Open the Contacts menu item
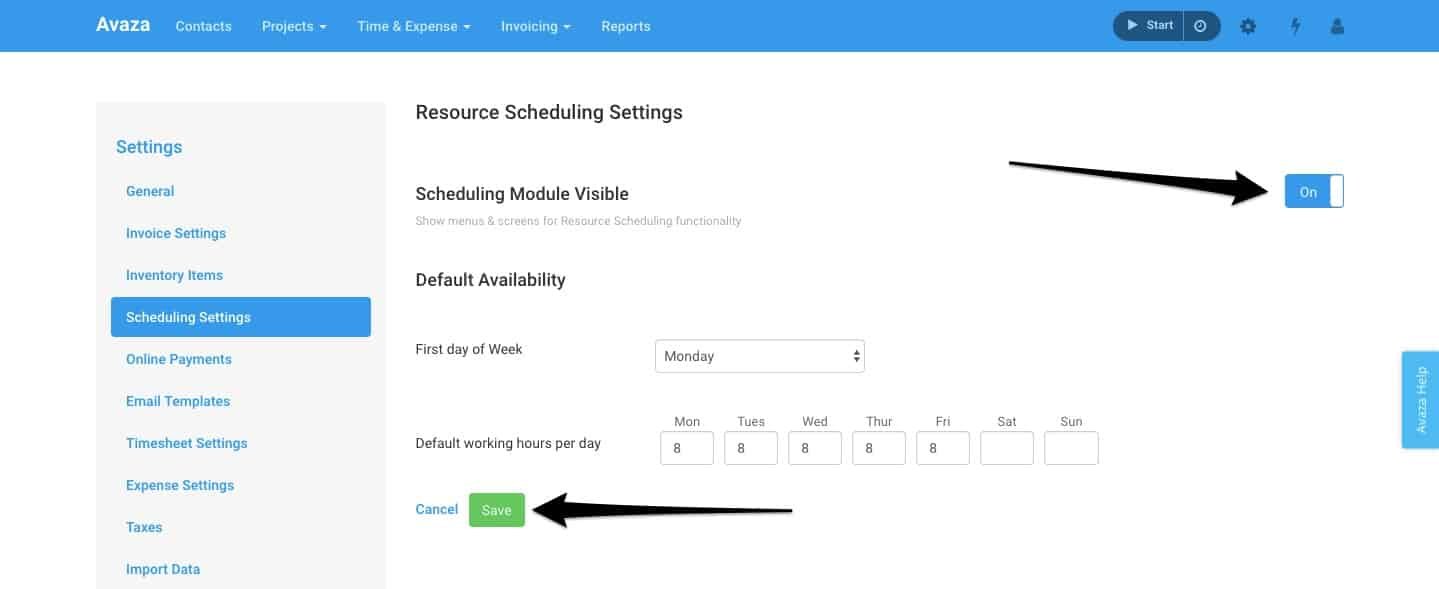This screenshot has width=1439, height=589. [203, 26]
